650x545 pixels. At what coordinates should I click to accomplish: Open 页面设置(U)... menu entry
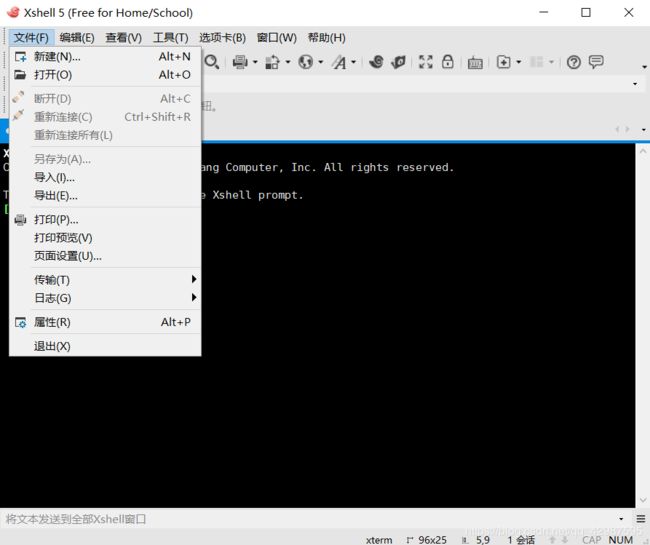[x=105, y=256]
